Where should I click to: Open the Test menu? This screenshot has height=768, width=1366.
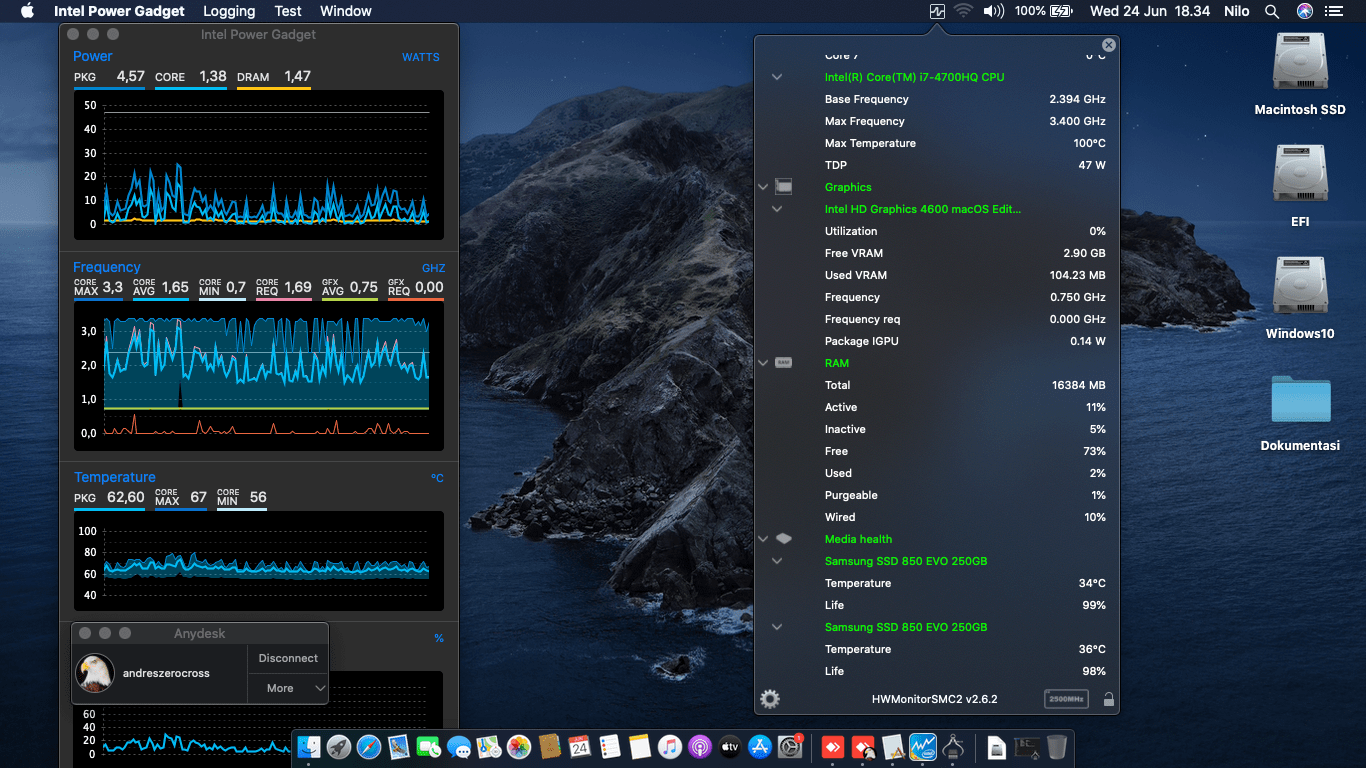point(288,11)
